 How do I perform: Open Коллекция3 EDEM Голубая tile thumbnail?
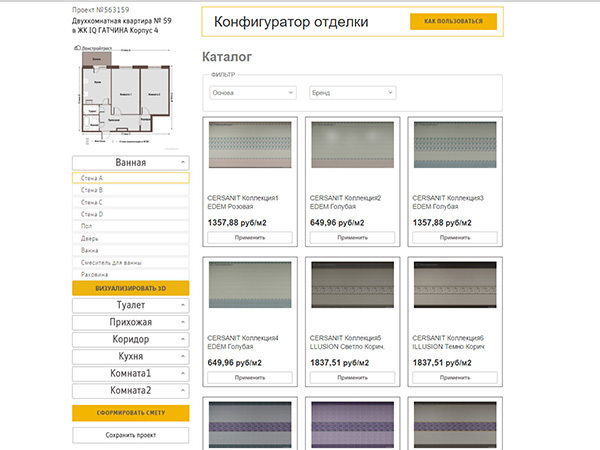click(x=455, y=145)
